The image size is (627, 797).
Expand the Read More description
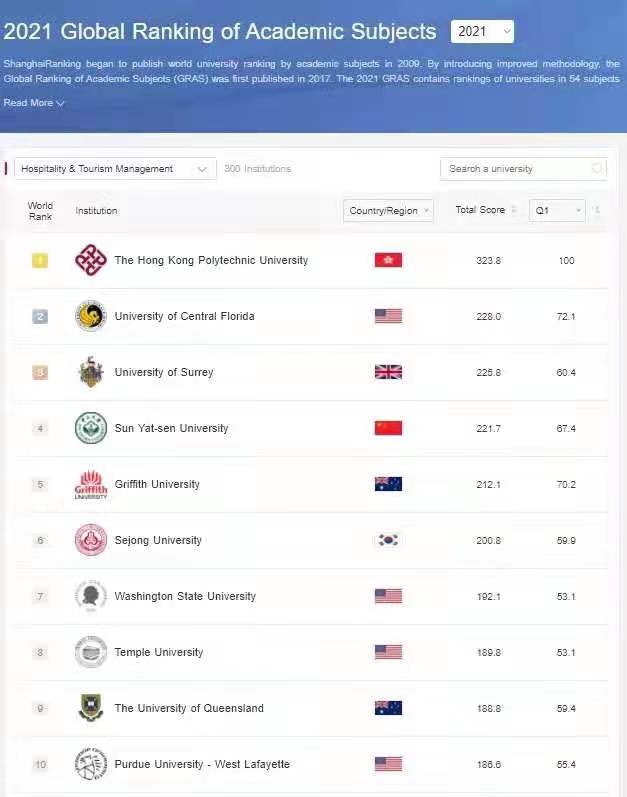[34, 103]
